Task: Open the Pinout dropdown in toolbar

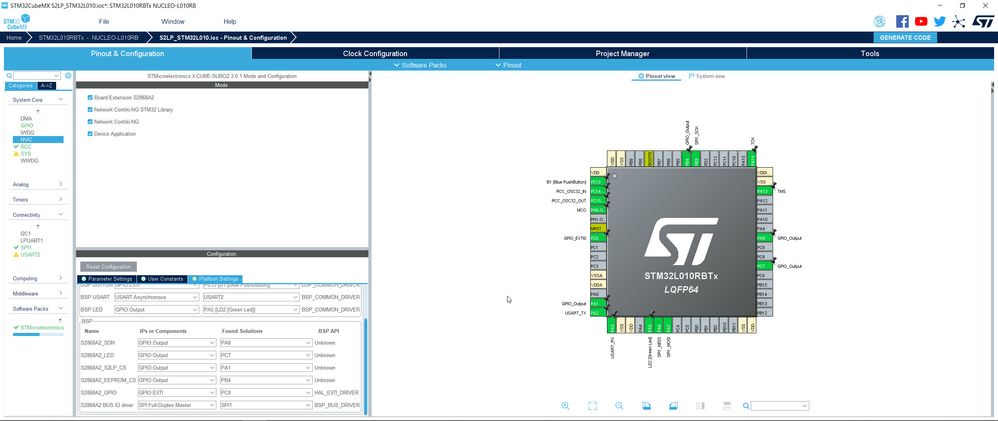Action: click(508, 65)
